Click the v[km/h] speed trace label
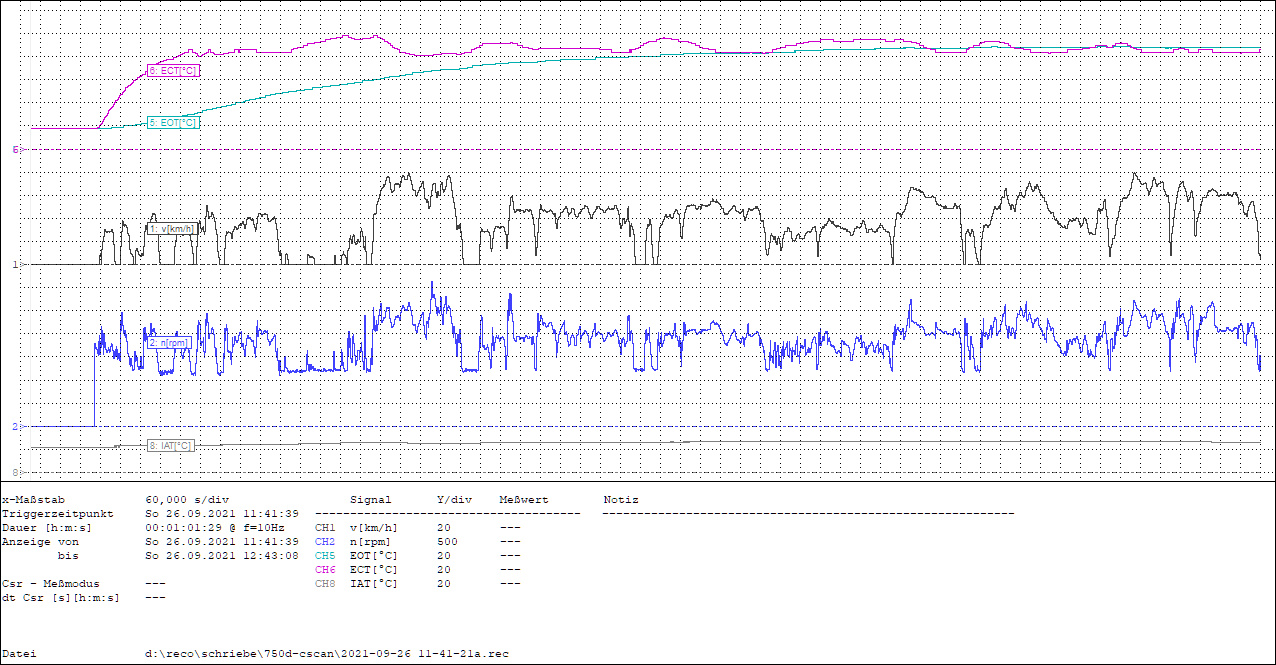 [x=171, y=229]
